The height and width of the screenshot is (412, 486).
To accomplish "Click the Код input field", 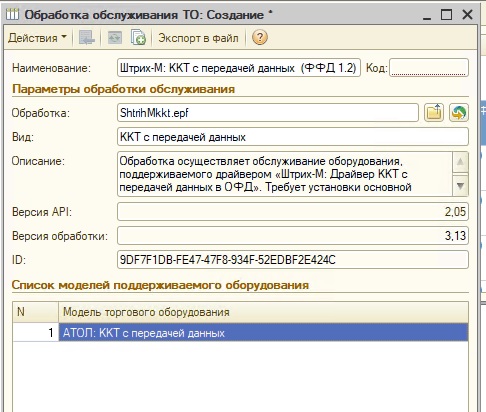I will pos(429,68).
